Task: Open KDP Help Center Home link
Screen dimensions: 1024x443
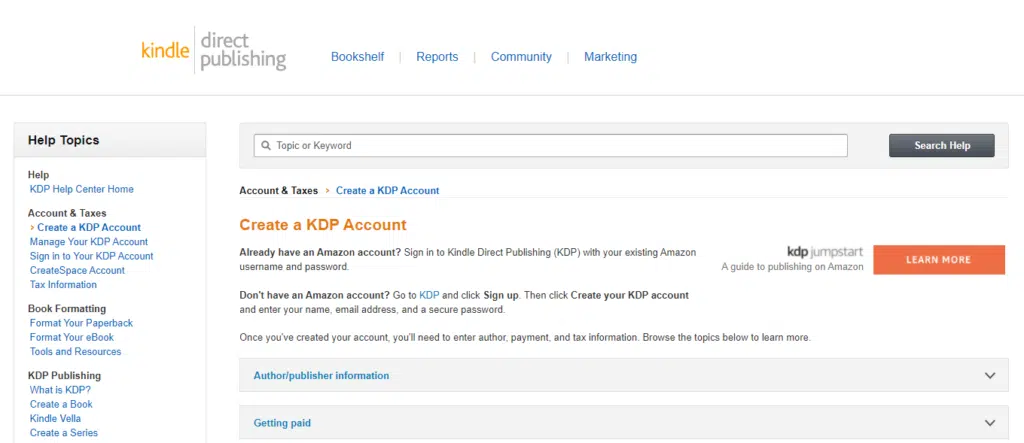Action: coord(81,189)
